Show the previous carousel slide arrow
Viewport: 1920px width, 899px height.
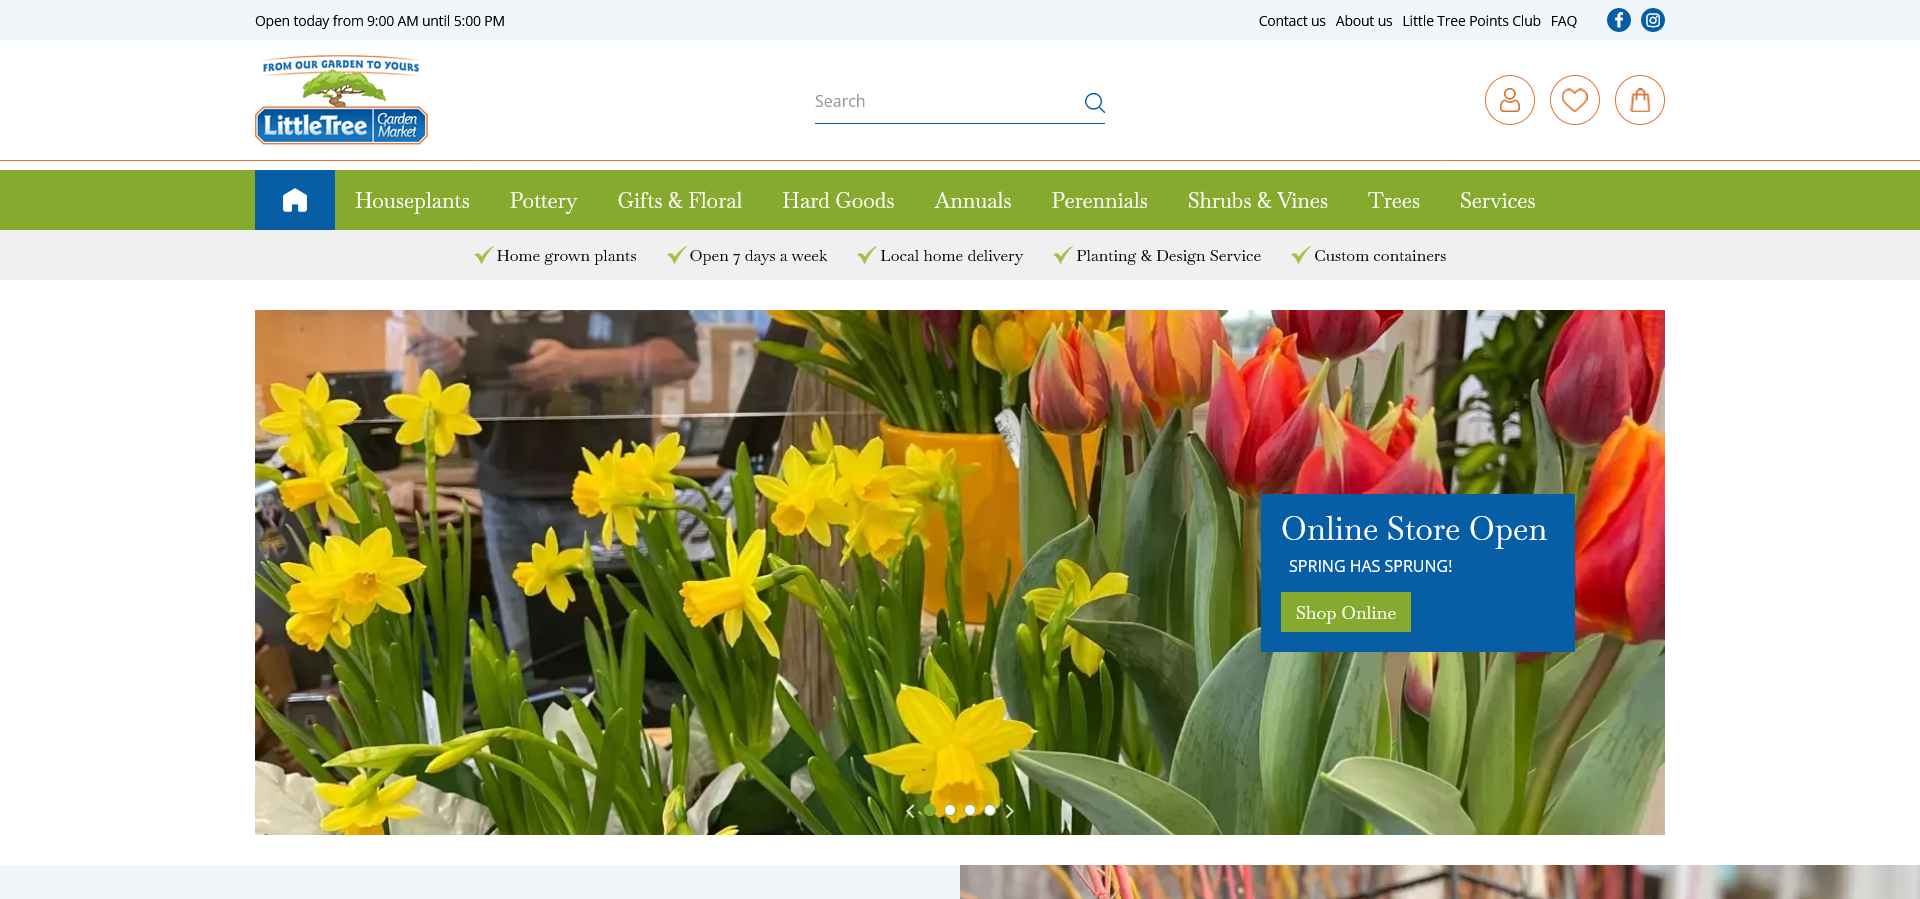coord(909,811)
